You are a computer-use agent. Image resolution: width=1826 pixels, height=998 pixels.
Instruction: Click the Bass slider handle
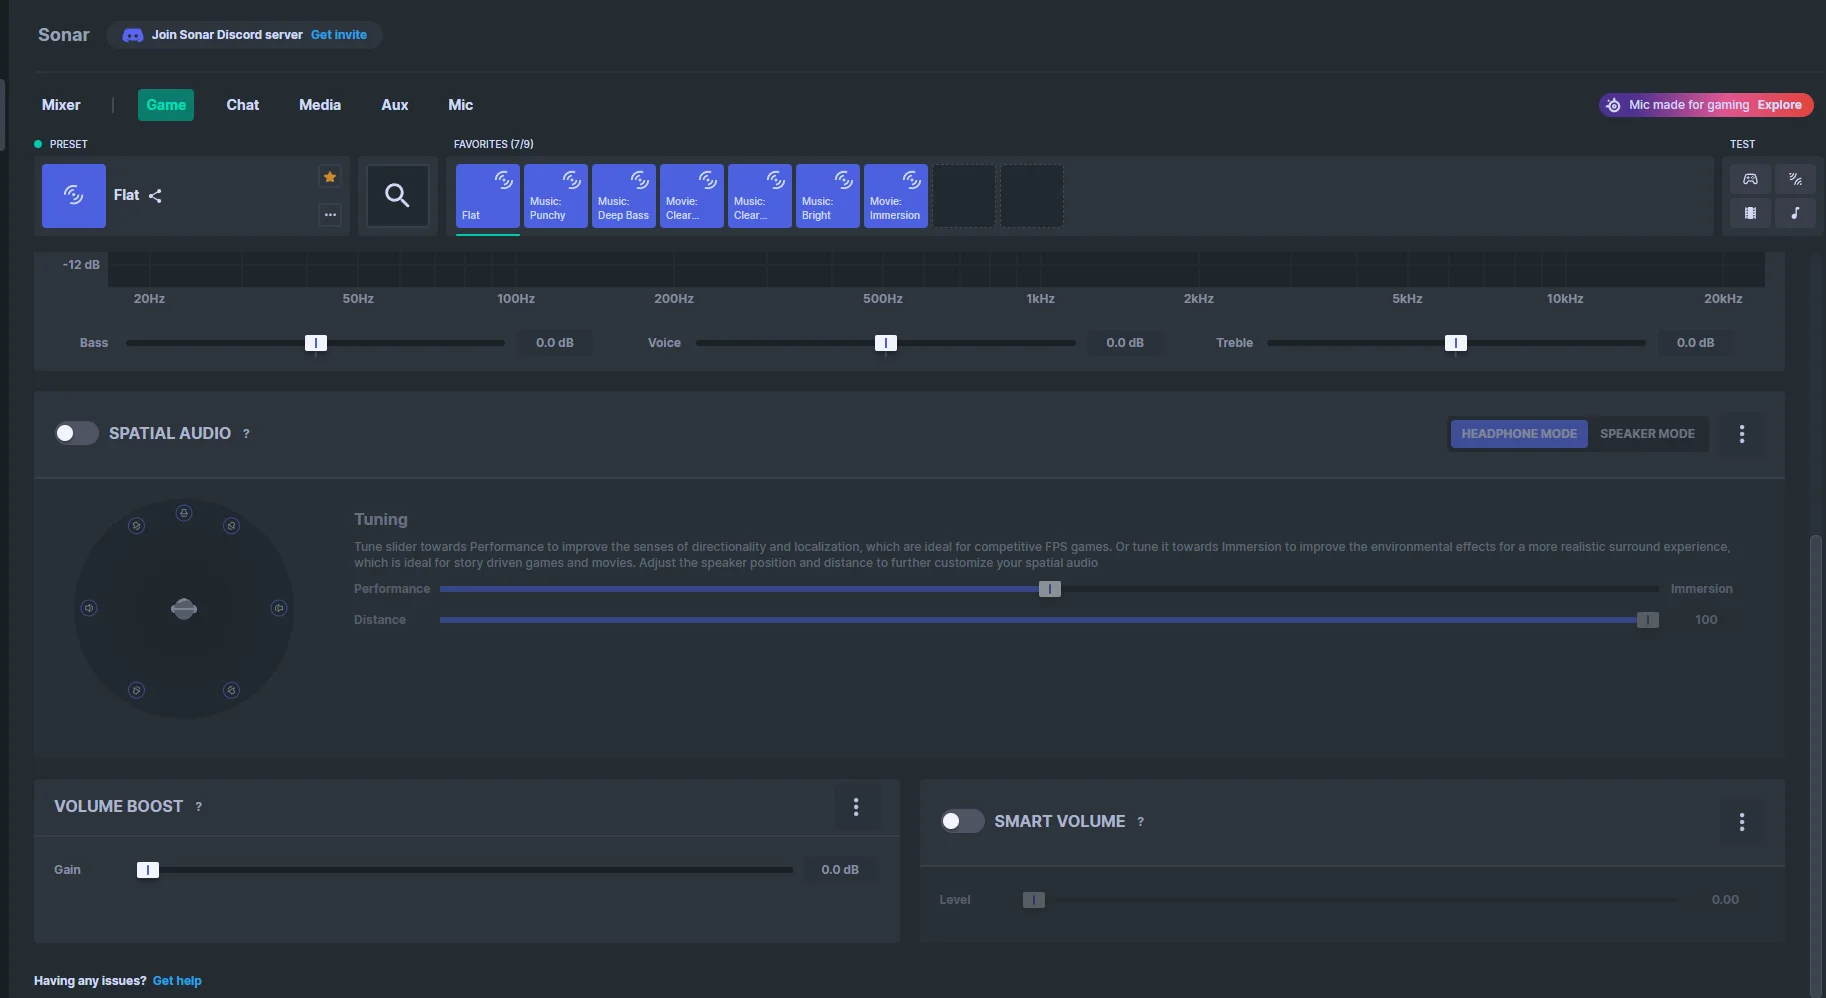tap(316, 343)
